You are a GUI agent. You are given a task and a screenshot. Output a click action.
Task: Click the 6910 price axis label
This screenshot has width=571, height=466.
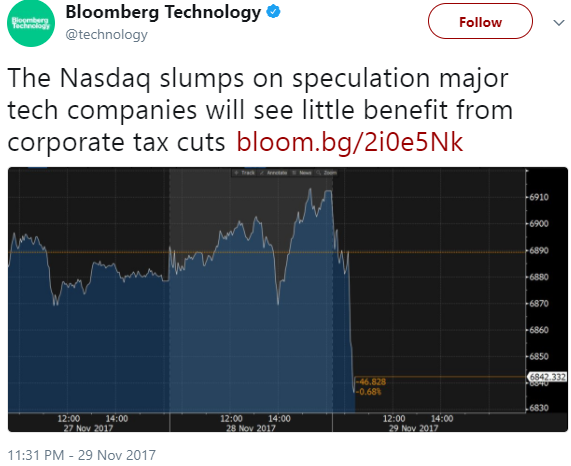pyautogui.click(x=539, y=197)
